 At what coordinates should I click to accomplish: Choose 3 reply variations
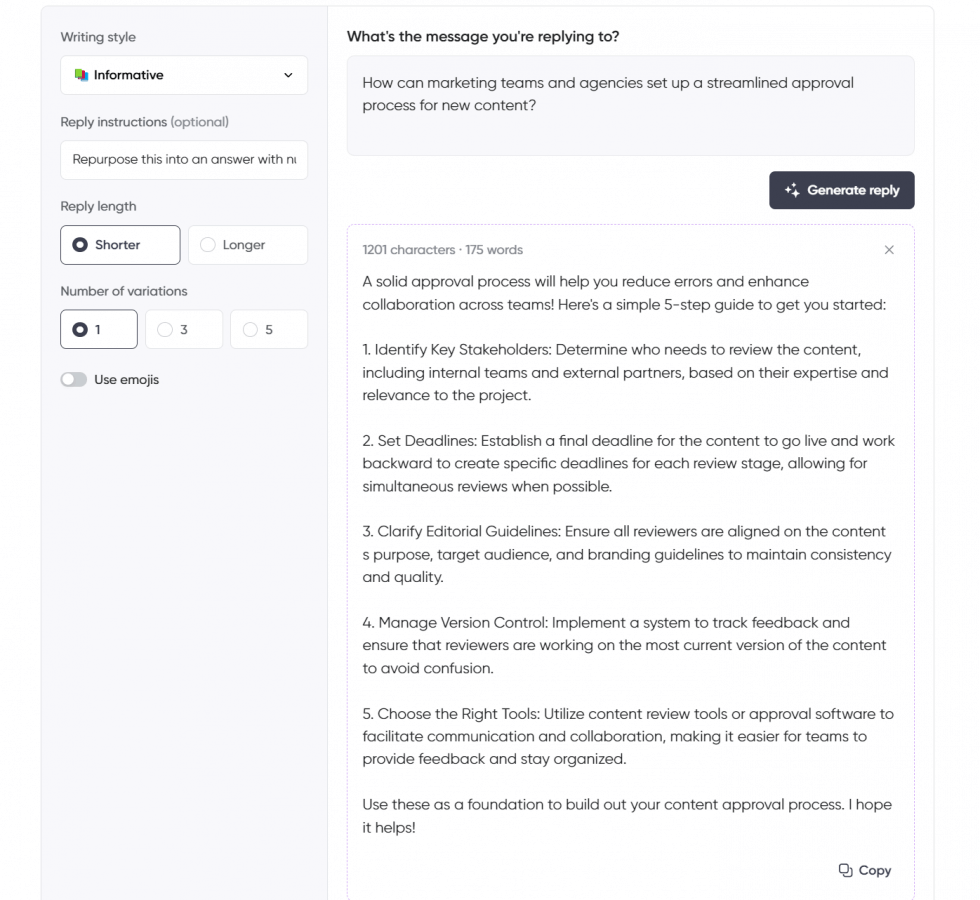tap(183, 328)
